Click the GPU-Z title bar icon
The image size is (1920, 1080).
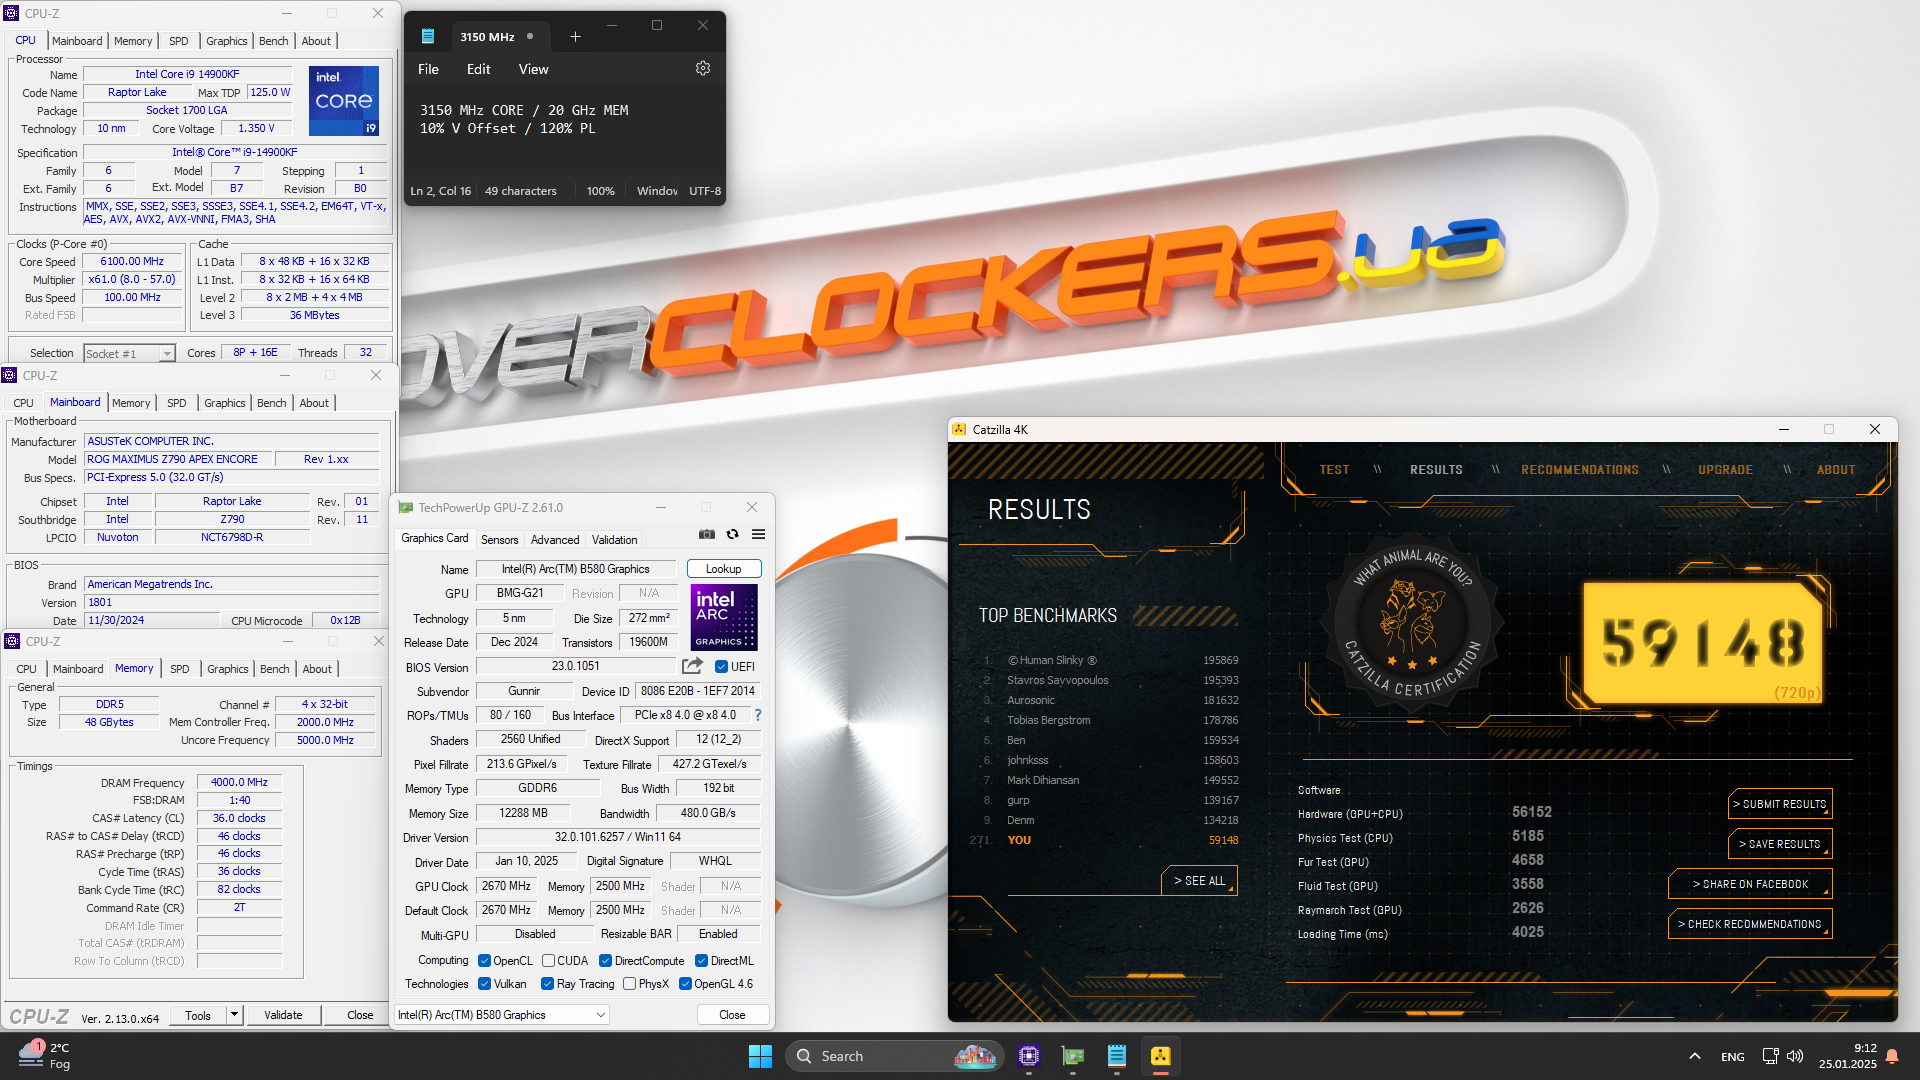coord(406,507)
